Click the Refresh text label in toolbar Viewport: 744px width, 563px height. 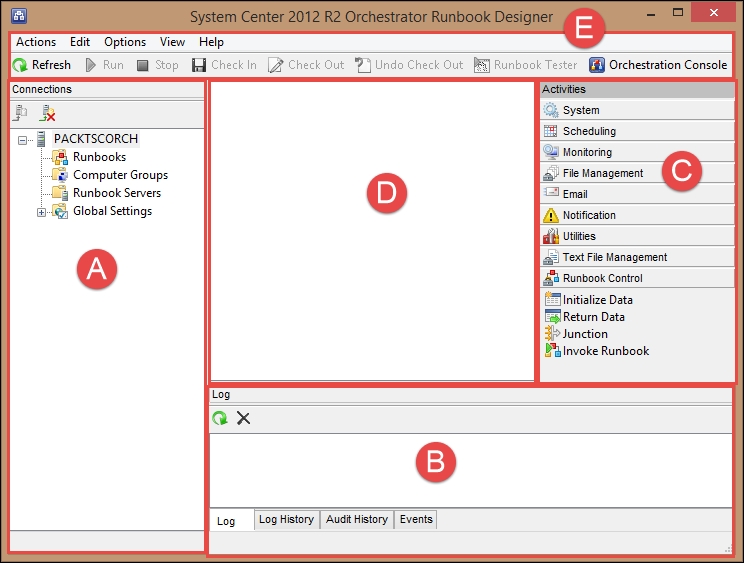pyautogui.click(x=51, y=65)
